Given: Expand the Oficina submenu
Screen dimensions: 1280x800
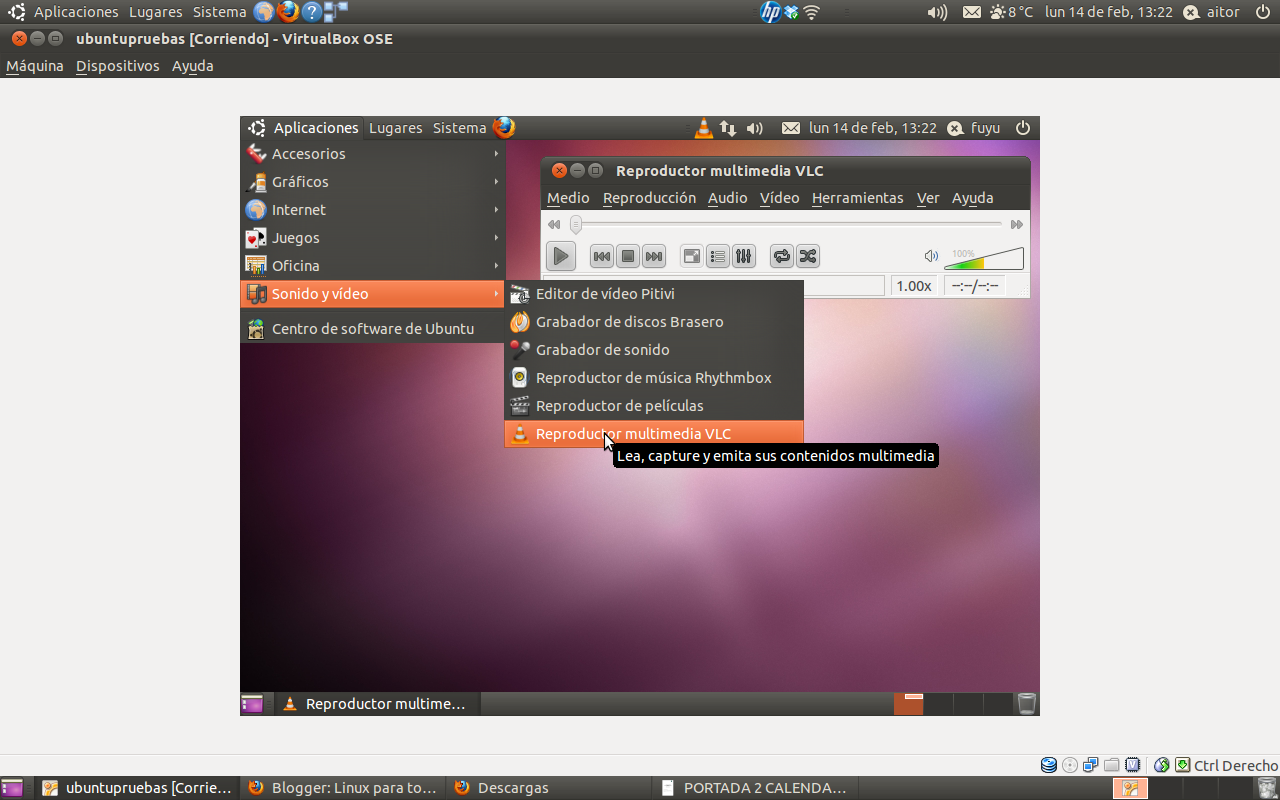Looking at the screenshot, I should point(373,266).
